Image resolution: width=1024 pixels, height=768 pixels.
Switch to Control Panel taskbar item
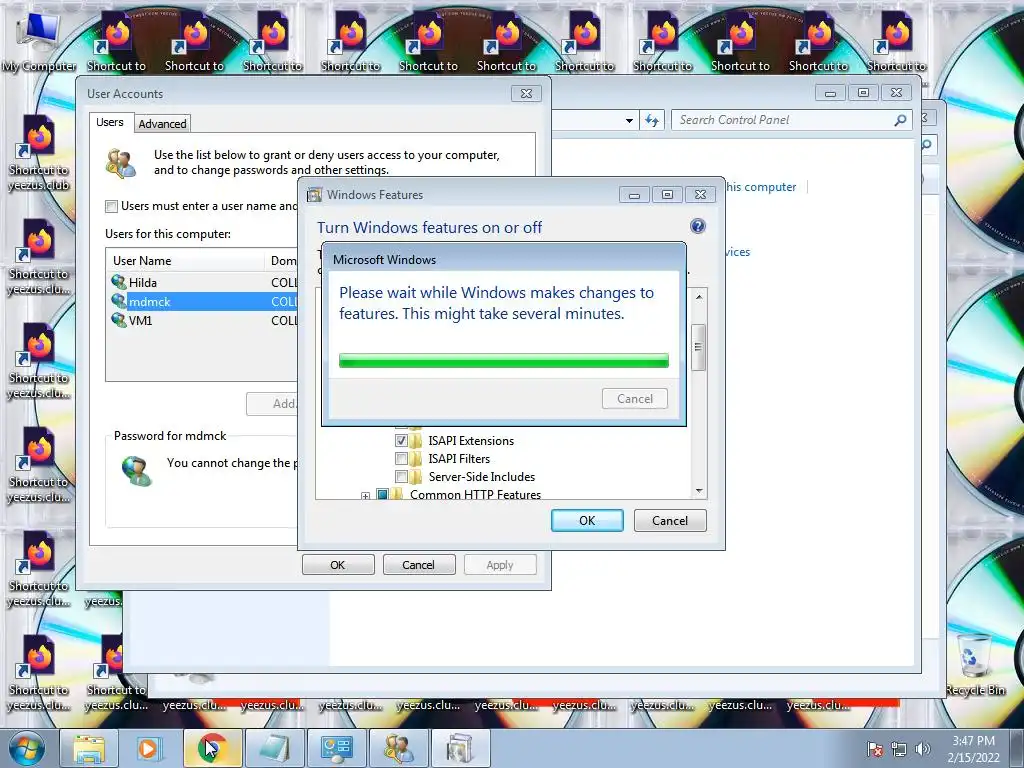[336, 748]
